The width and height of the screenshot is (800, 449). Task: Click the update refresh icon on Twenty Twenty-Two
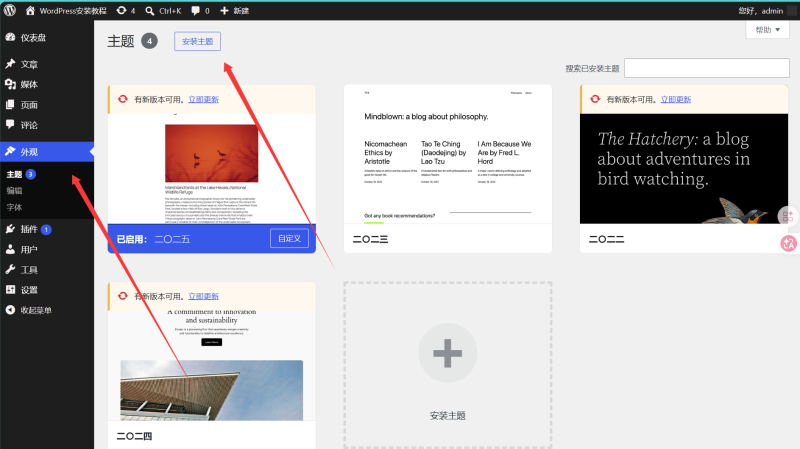tap(595, 99)
